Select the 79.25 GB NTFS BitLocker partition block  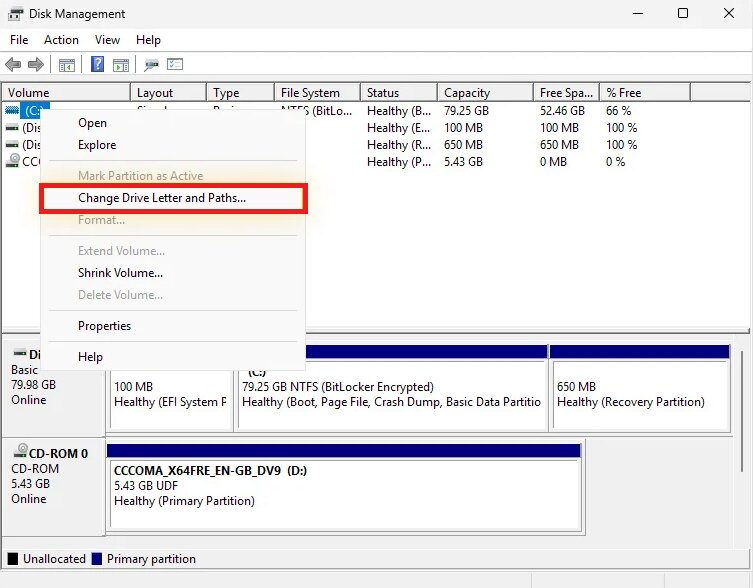click(392, 388)
